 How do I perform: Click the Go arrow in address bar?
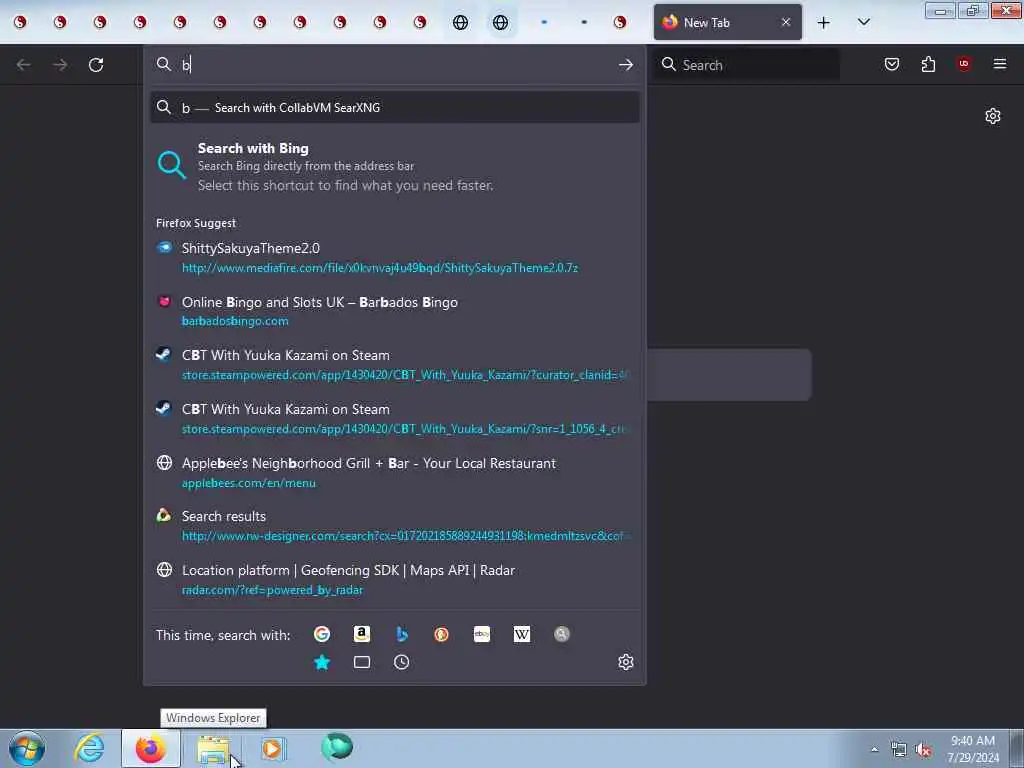pyautogui.click(x=626, y=65)
